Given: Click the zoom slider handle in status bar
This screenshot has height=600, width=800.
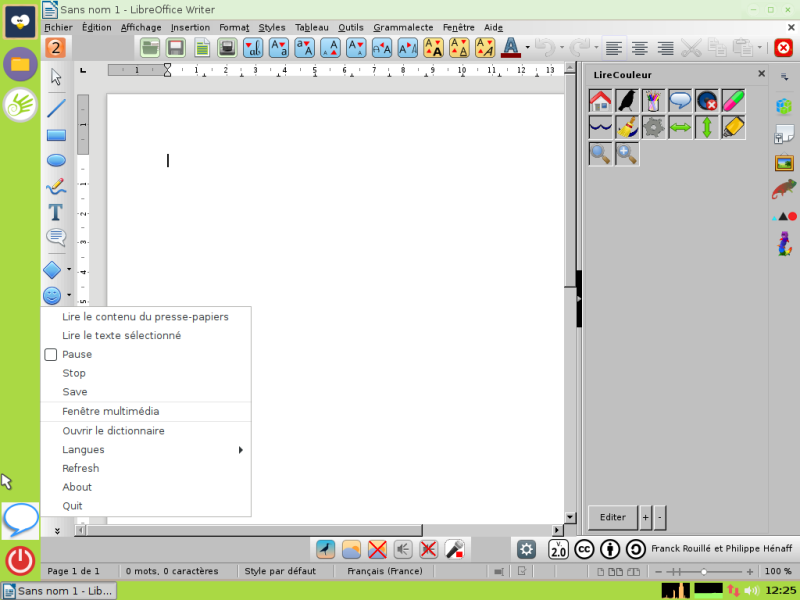Looking at the screenshot, I should (704, 571).
